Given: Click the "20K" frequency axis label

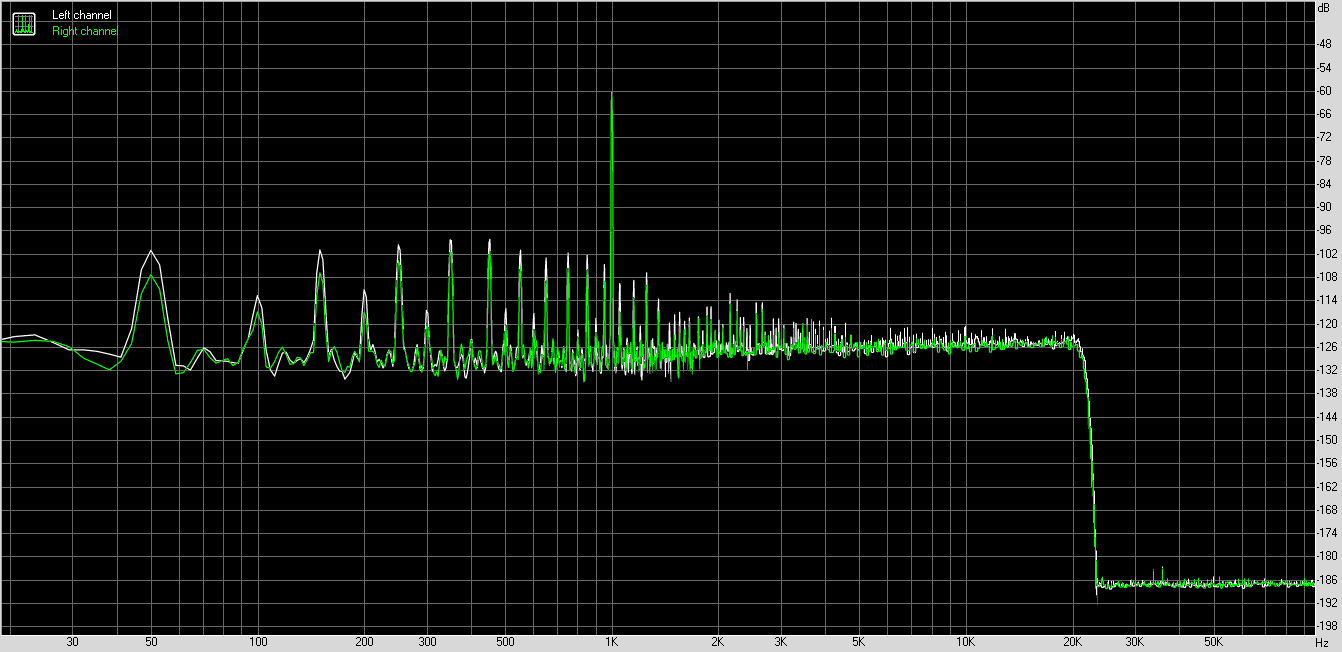Looking at the screenshot, I should pos(1072,641).
